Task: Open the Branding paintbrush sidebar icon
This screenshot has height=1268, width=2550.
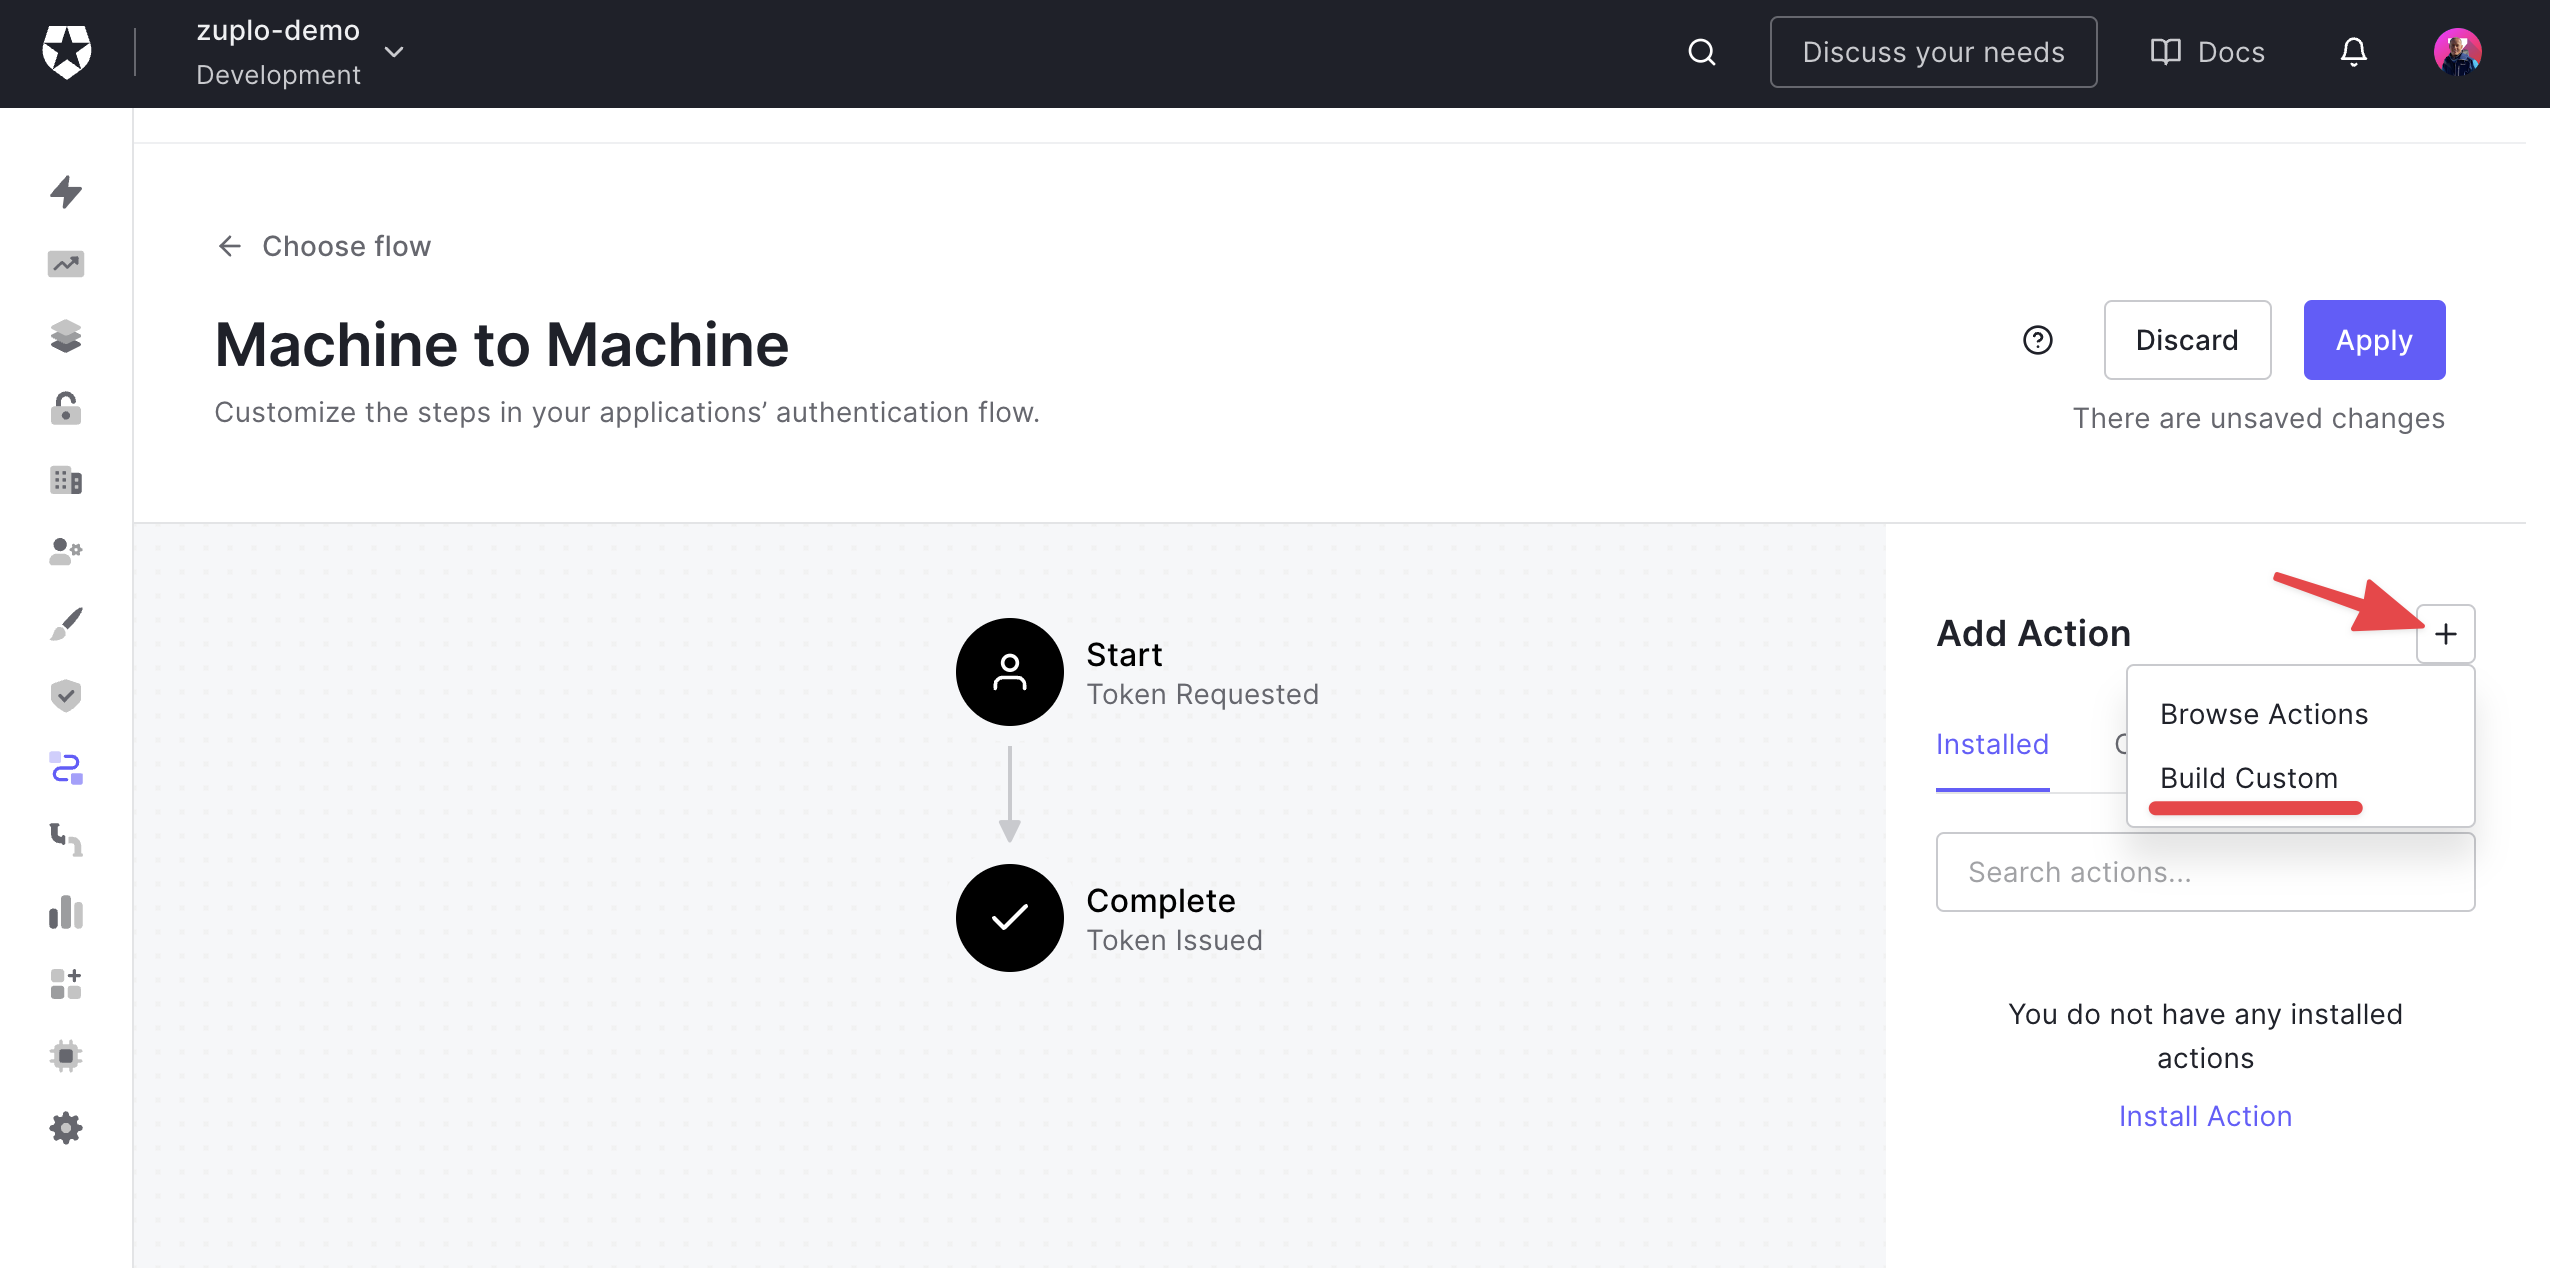Action: [x=66, y=624]
